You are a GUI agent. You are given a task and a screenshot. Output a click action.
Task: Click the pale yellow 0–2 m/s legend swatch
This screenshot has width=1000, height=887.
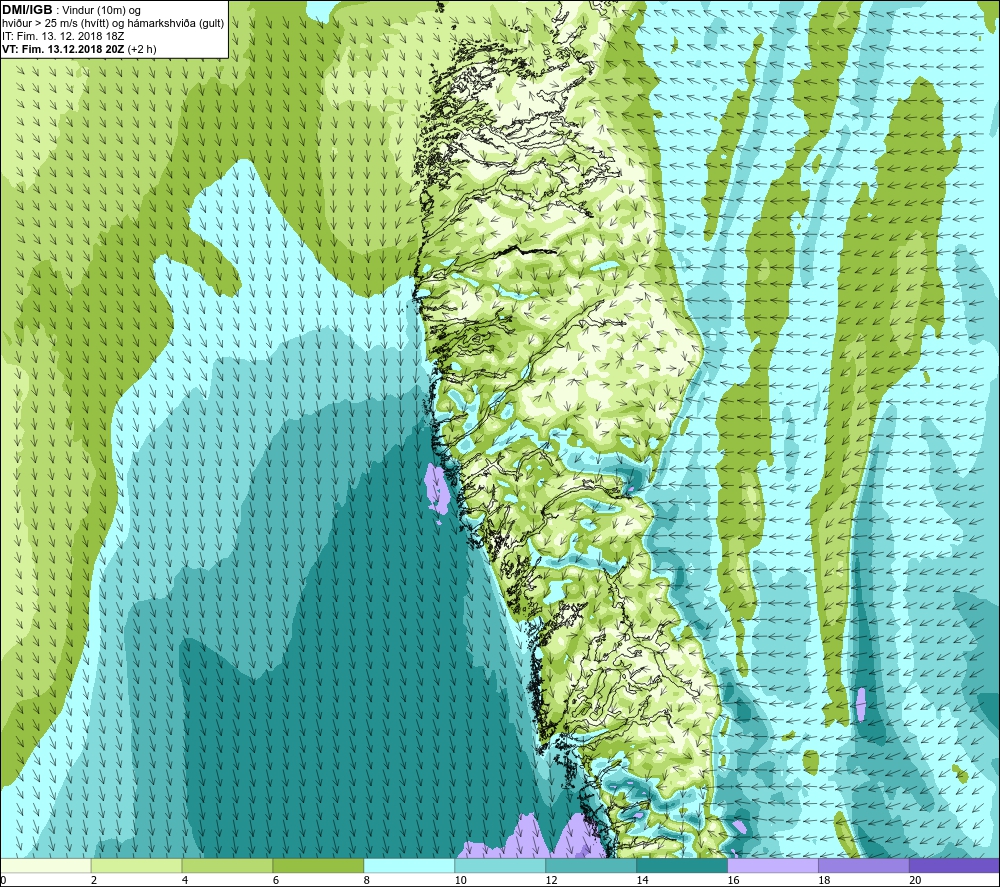[x=45, y=865]
